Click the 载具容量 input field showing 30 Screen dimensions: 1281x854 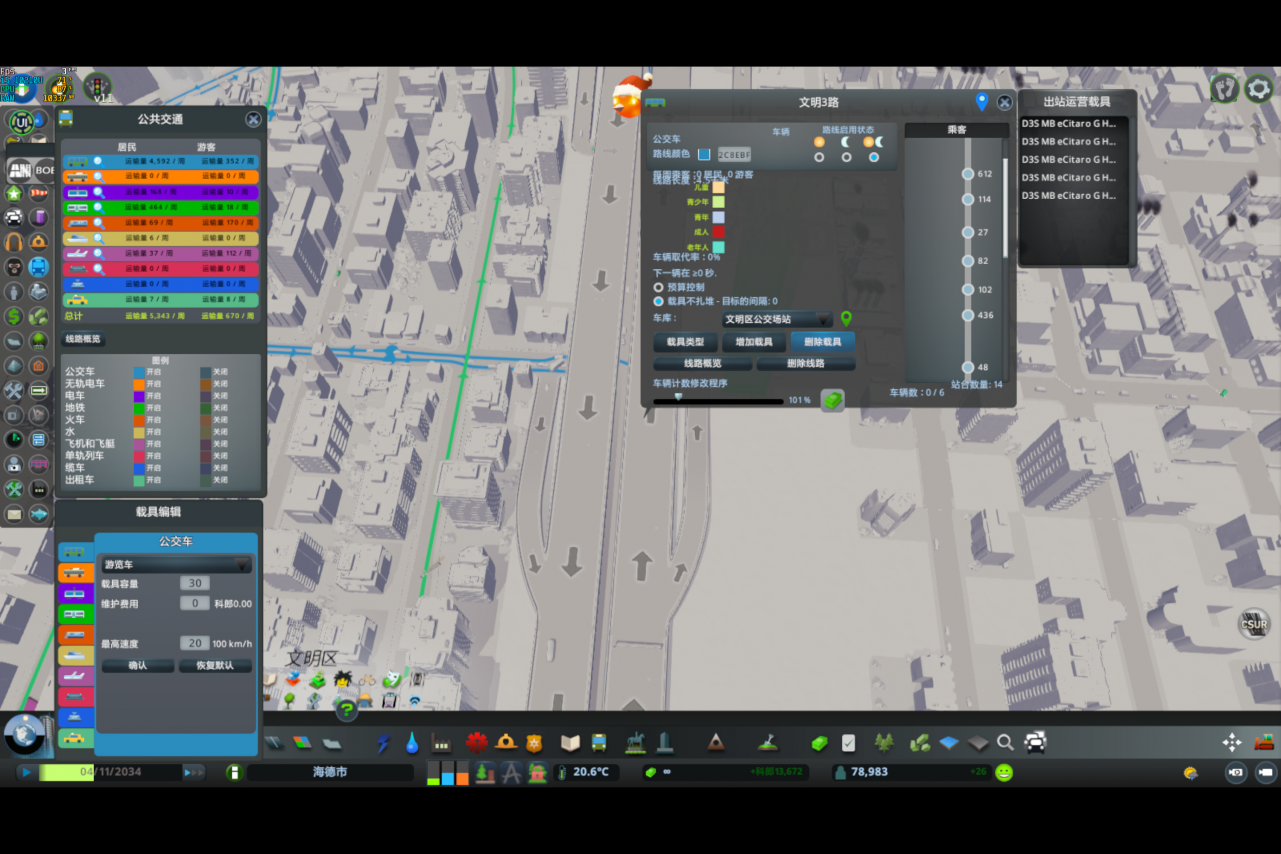(x=194, y=583)
